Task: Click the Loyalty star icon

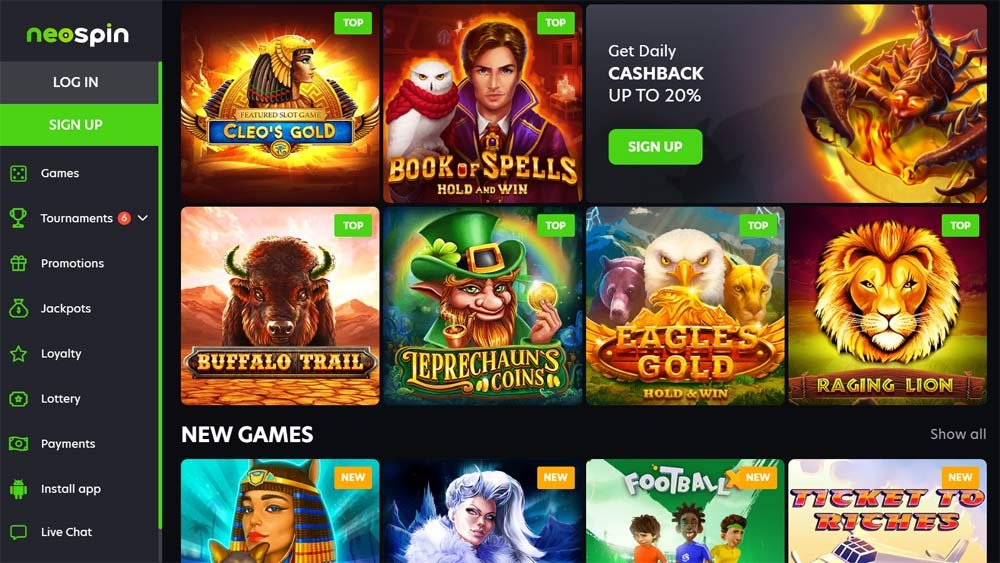Action: (x=18, y=353)
